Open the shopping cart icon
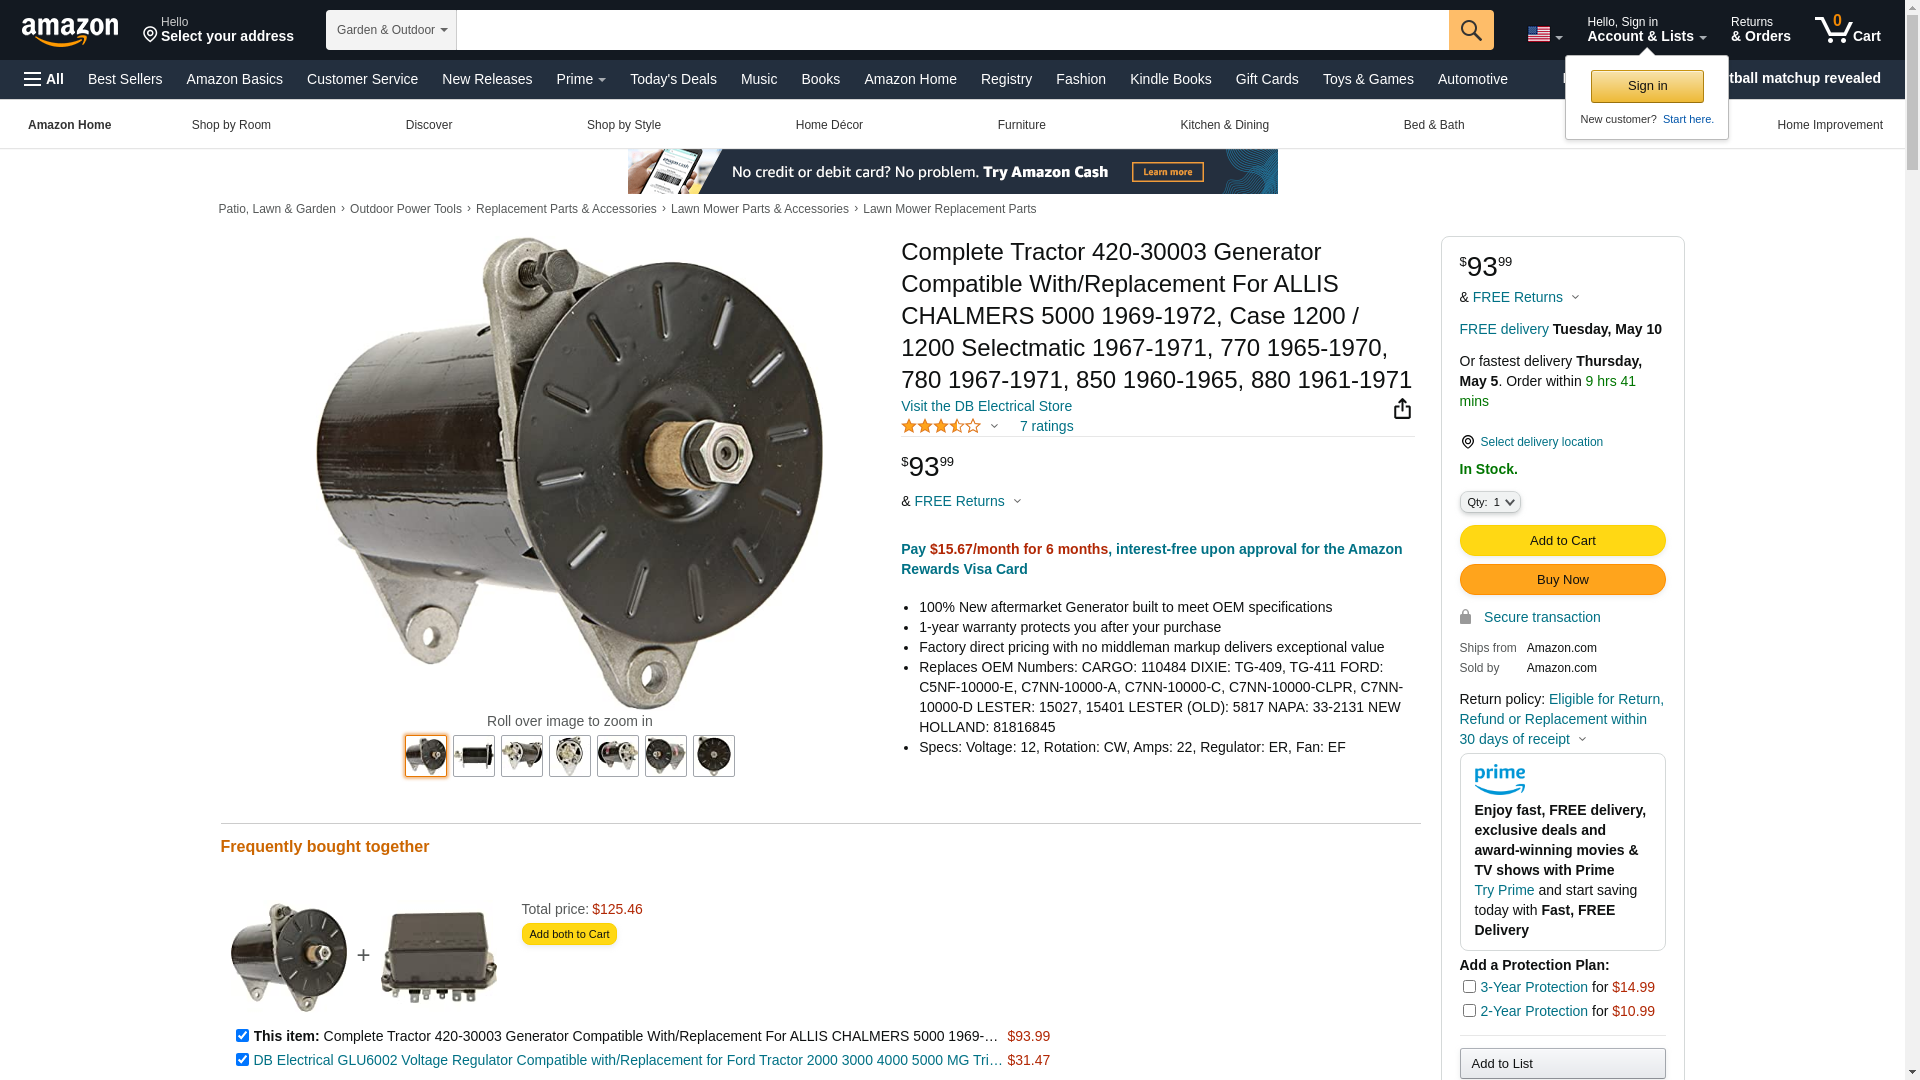 pos(1848,30)
